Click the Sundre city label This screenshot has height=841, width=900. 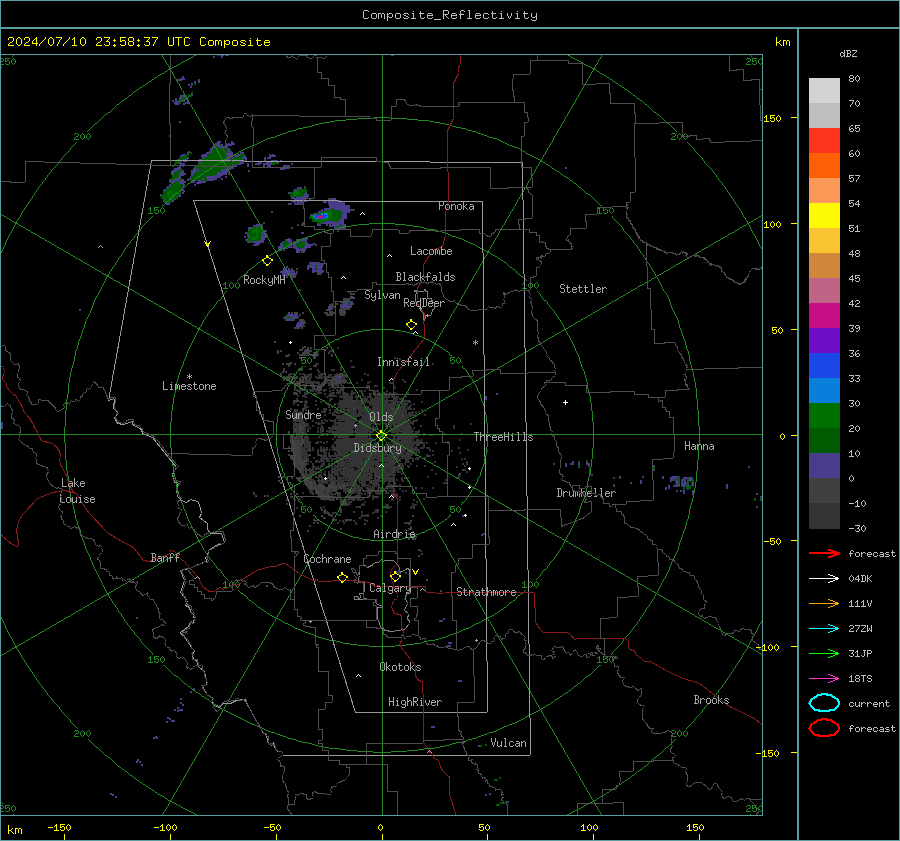[303, 414]
